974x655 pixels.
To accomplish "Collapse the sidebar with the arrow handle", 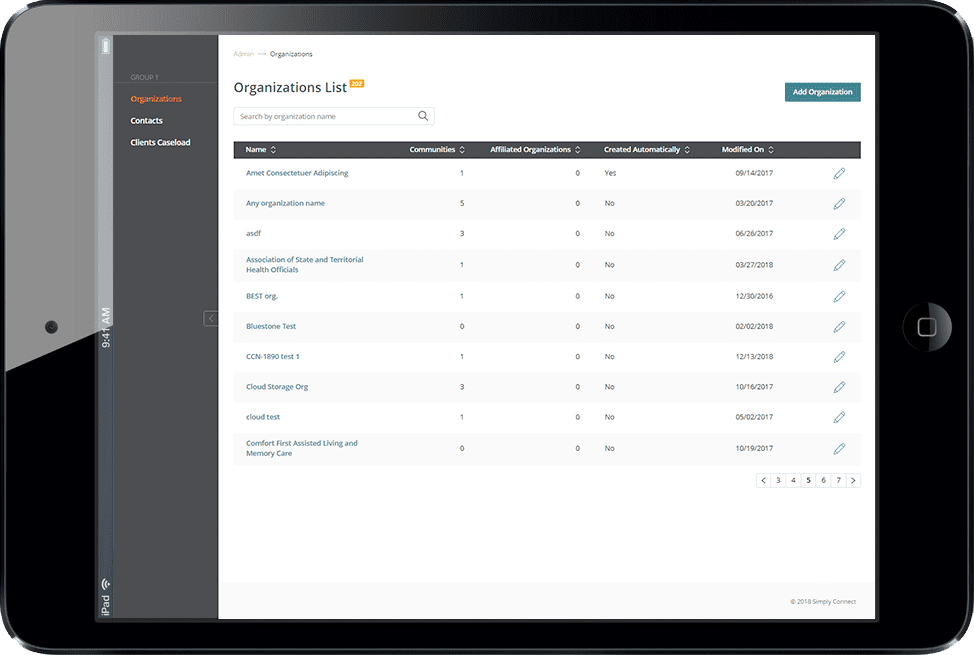I will pyautogui.click(x=211, y=318).
